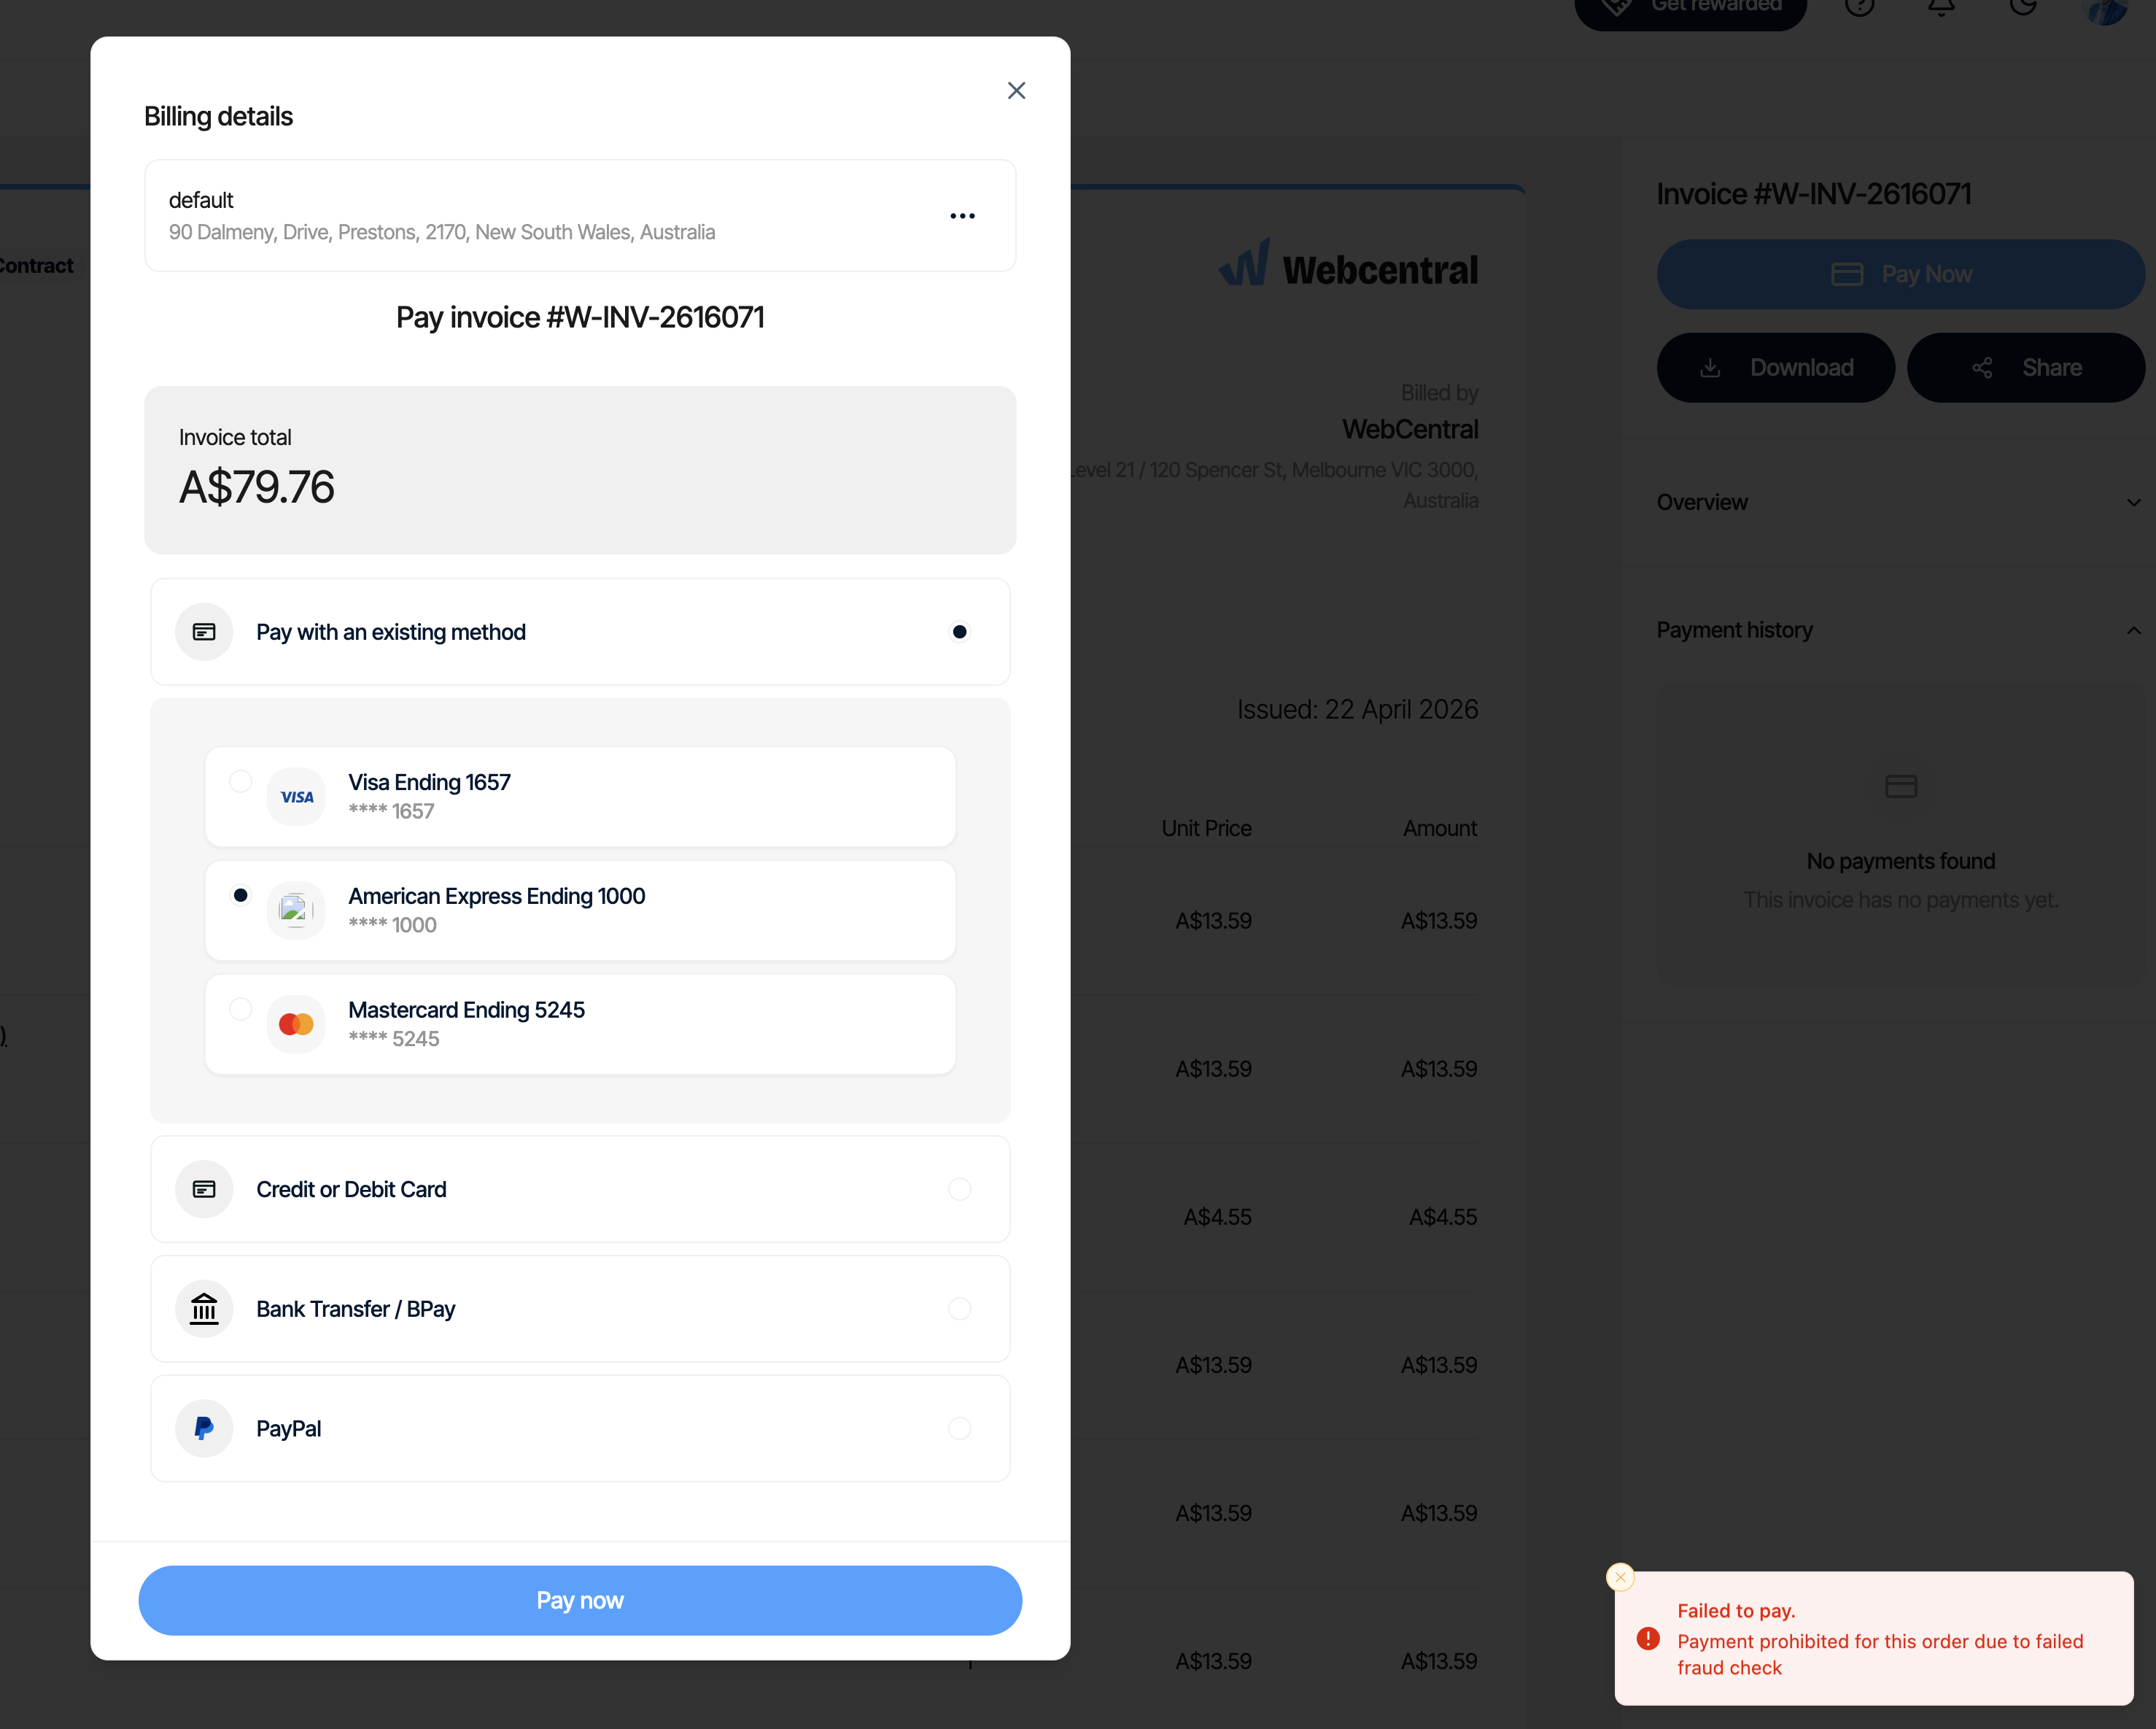Image resolution: width=2156 pixels, height=1729 pixels.
Task: Select the Bank Transfer / BPay radio option
Action: (x=959, y=1308)
